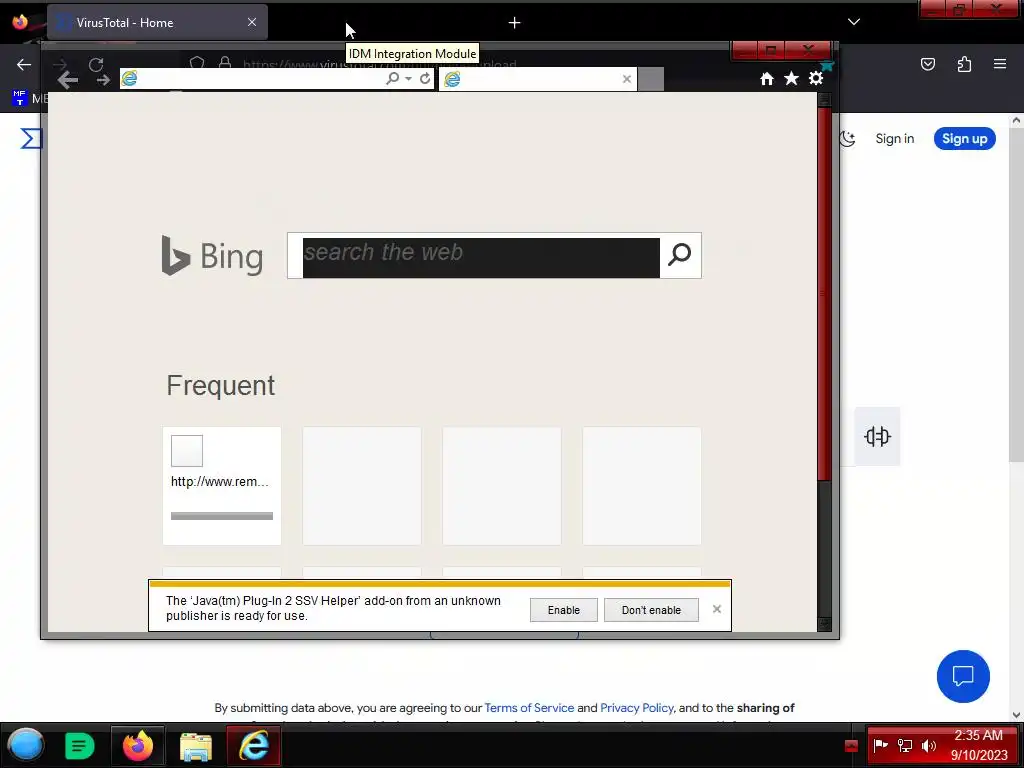
Task: Click Don't enable for the Java add-on
Action: tap(651, 610)
